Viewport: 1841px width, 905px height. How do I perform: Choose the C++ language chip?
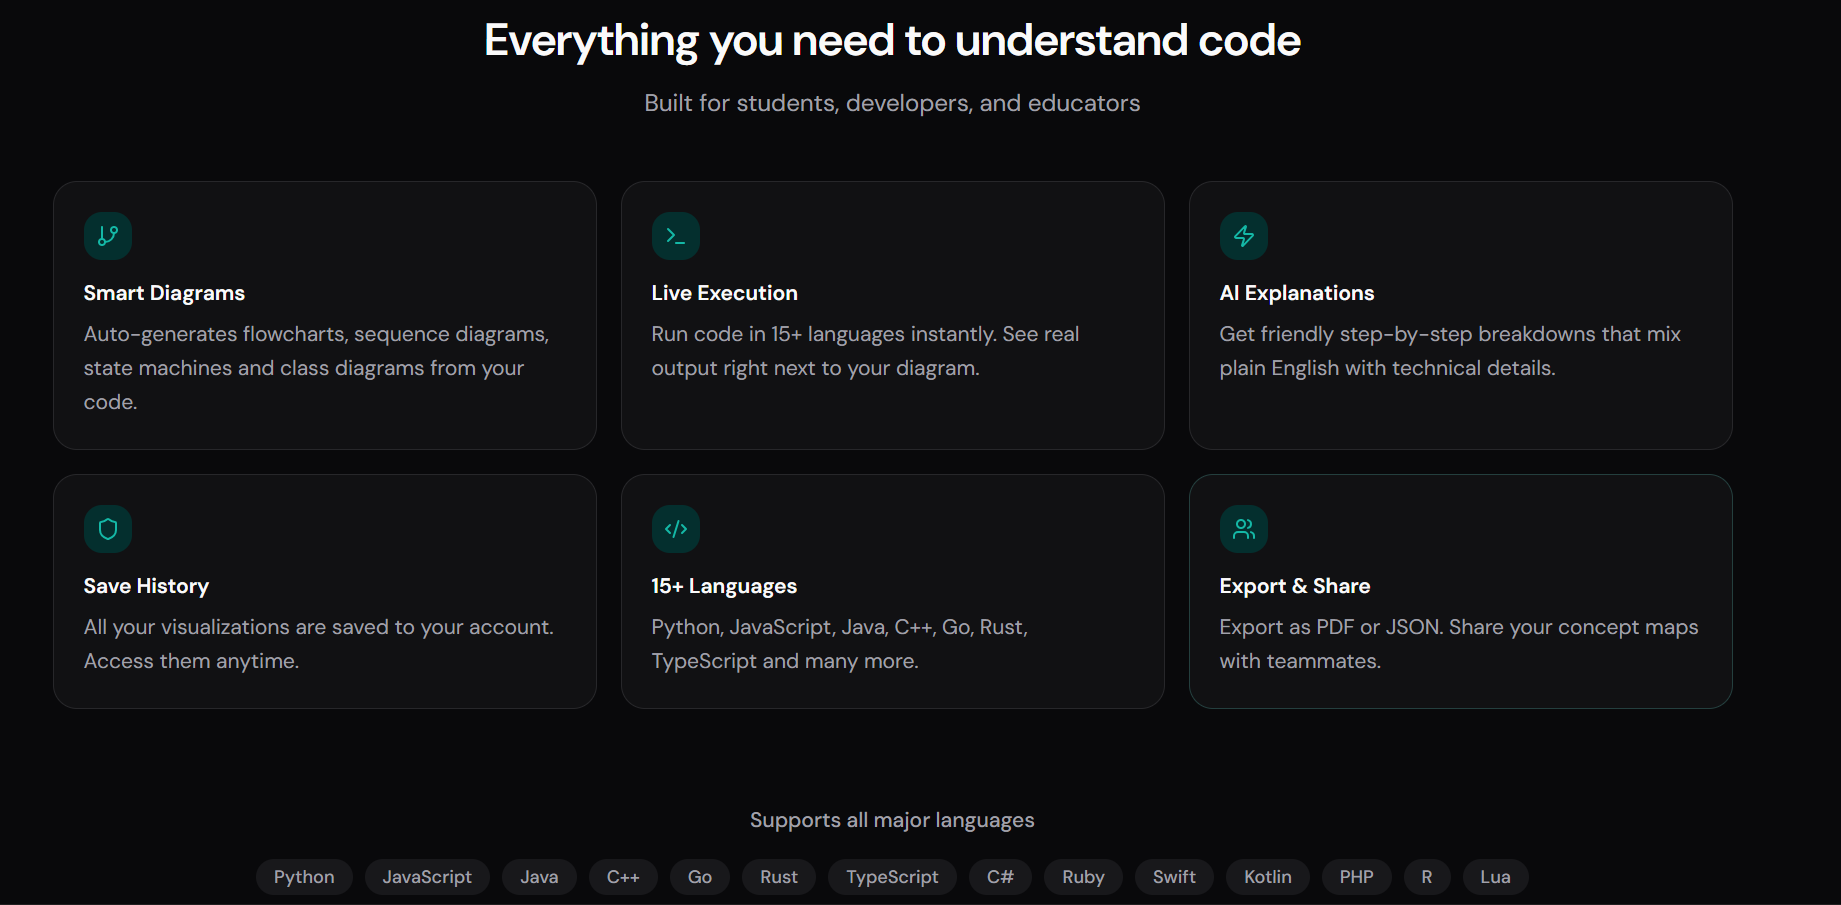[x=623, y=877]
